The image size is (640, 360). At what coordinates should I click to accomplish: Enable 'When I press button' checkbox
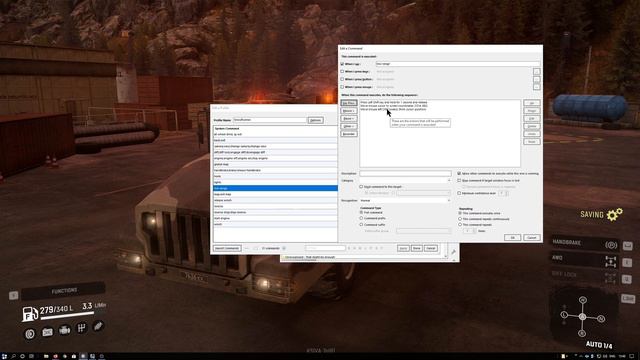click(x=342, y=79)
